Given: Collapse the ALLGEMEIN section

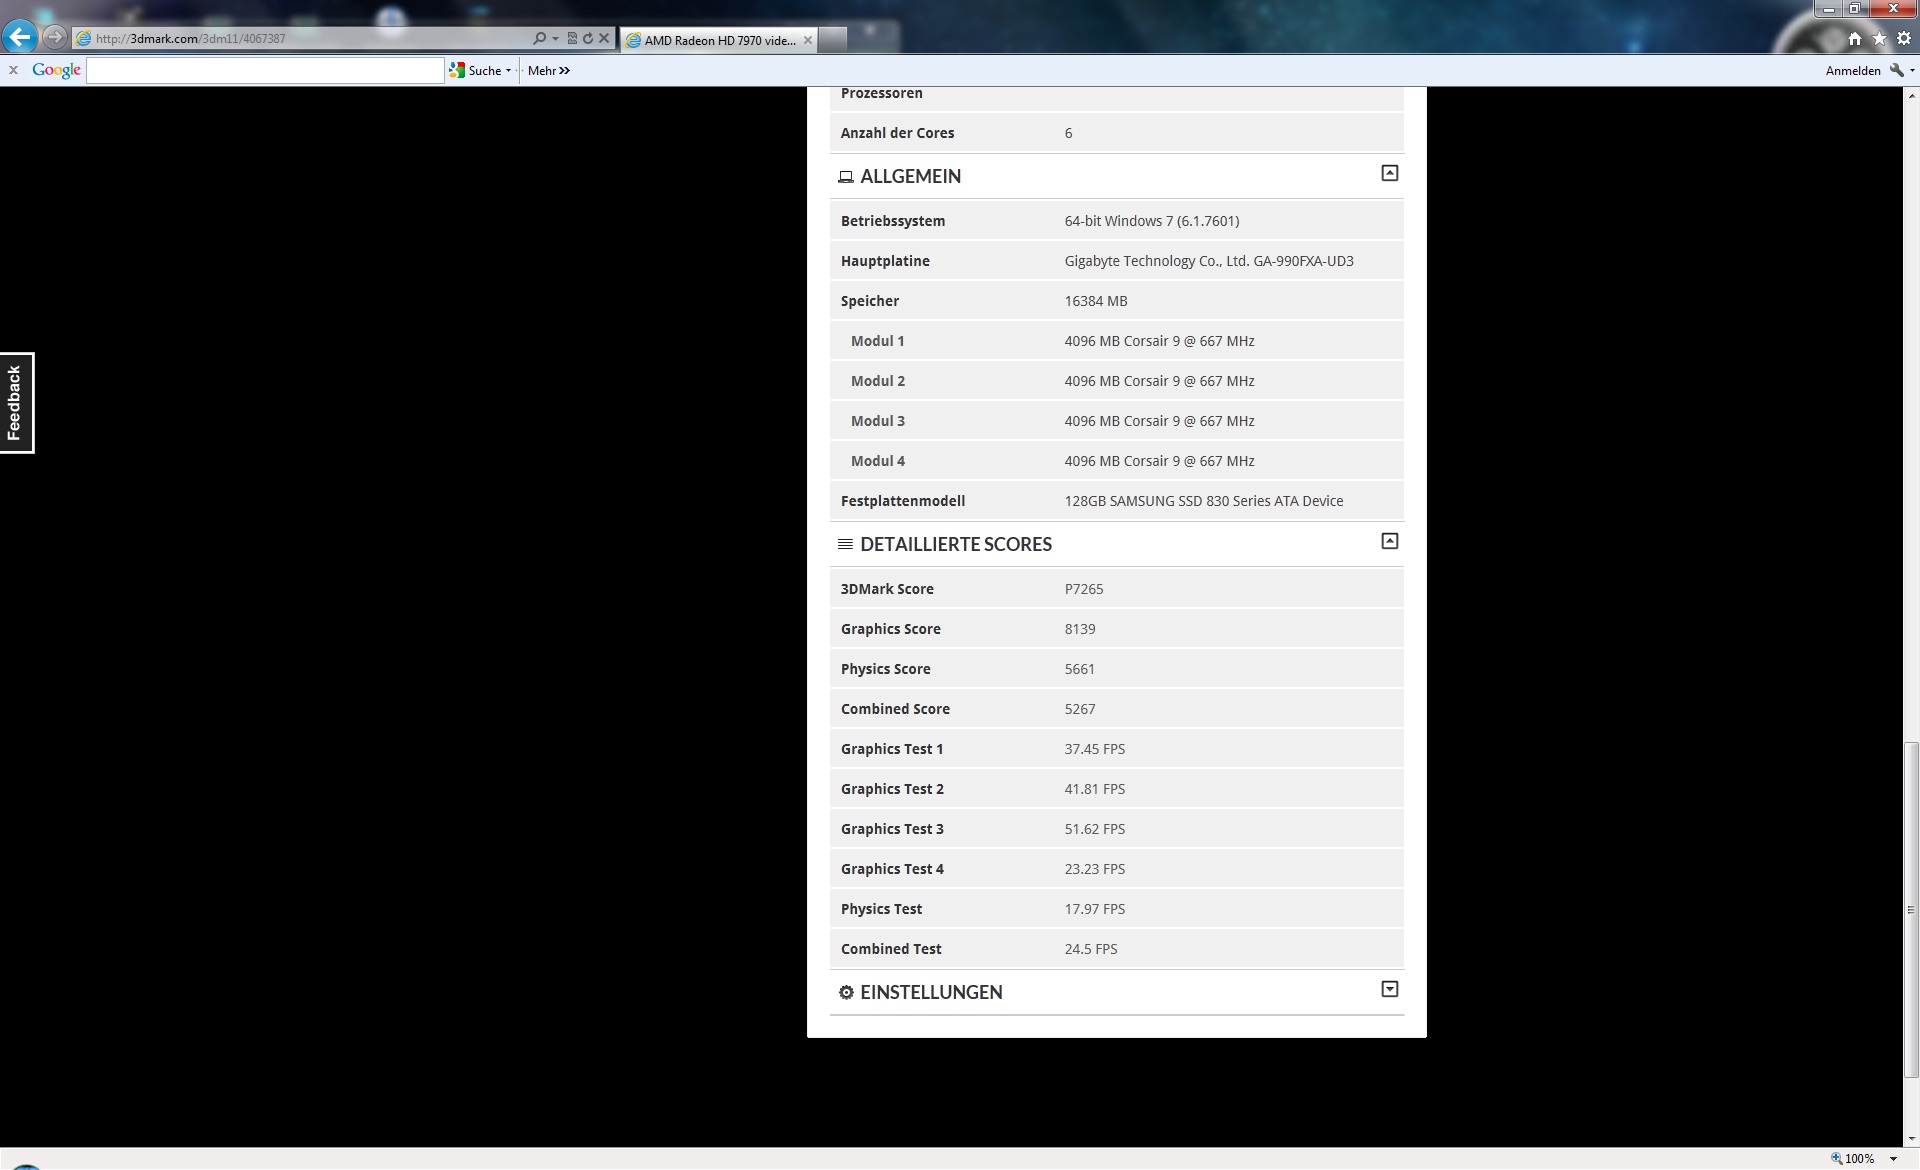Looking at the screenshot, I should point(1389,174).
